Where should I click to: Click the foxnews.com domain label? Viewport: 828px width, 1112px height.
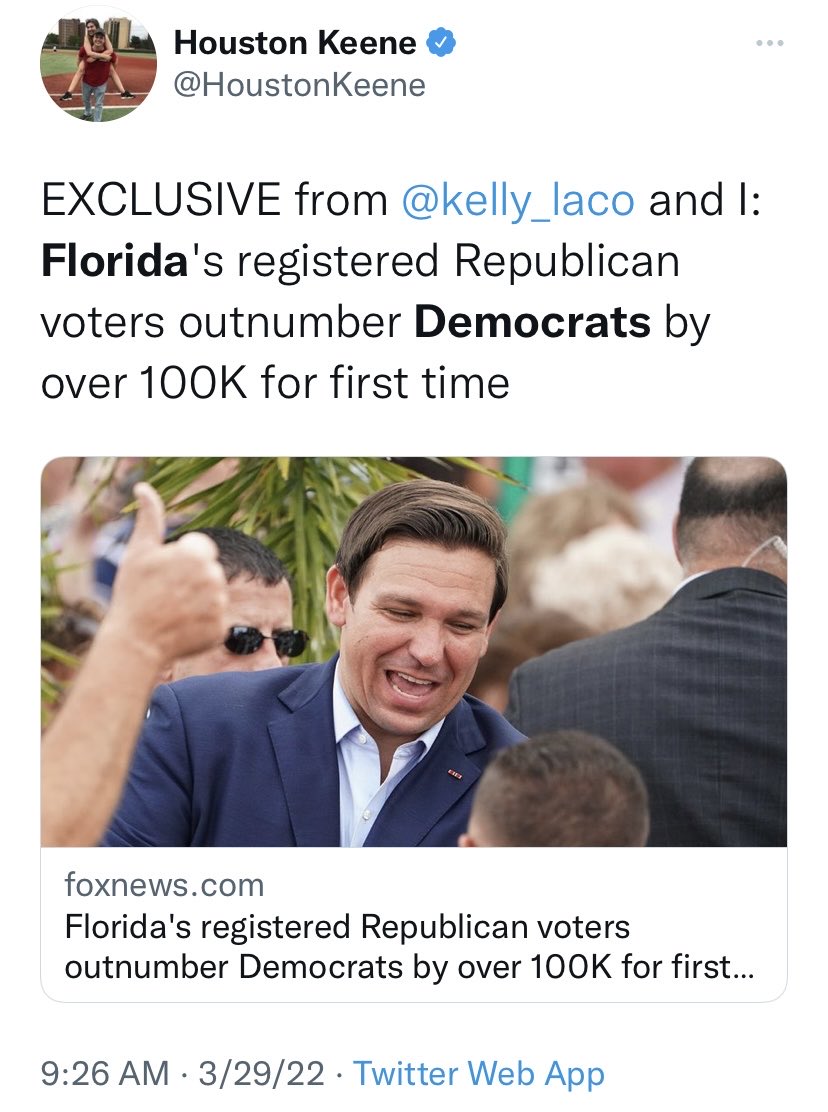point(164,885)
